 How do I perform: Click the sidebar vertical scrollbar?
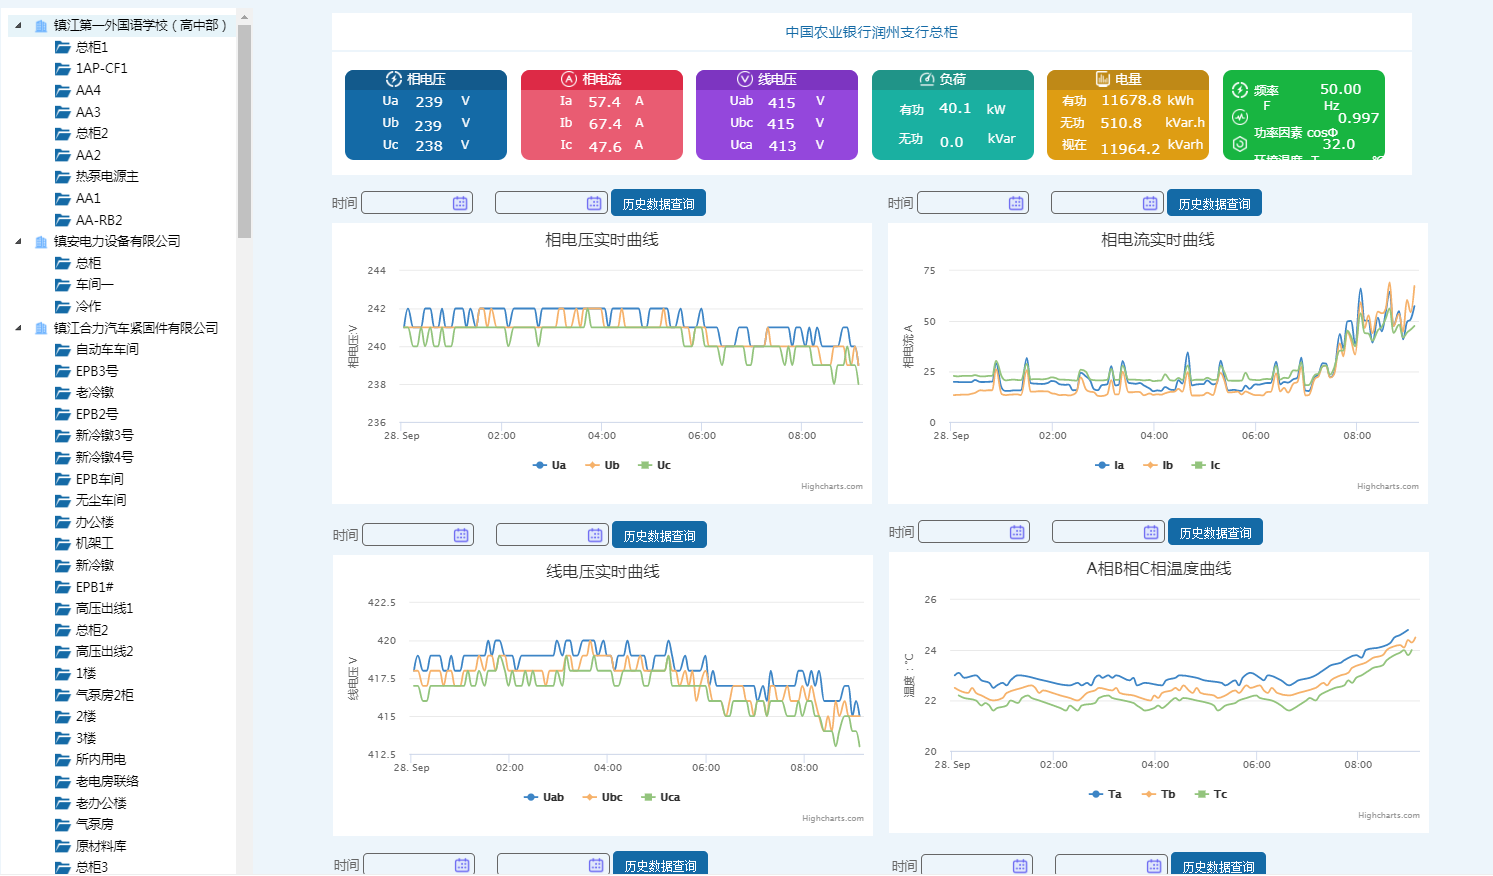[x=244, y=130]
